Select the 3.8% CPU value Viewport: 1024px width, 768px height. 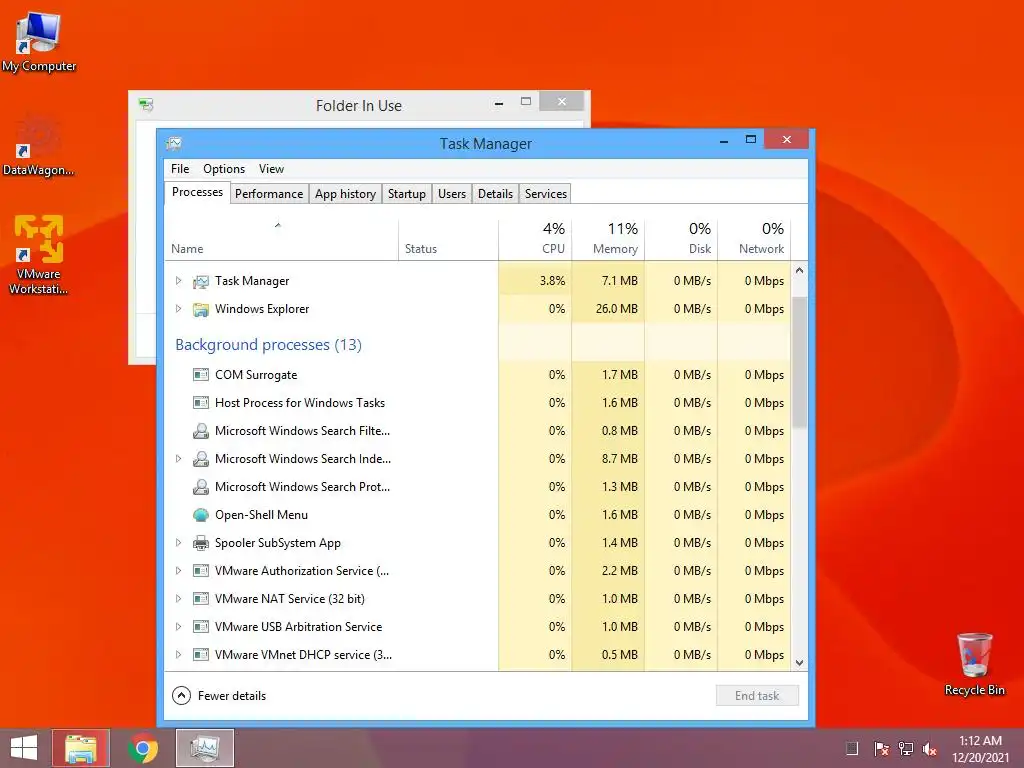[x=552, y=281]
